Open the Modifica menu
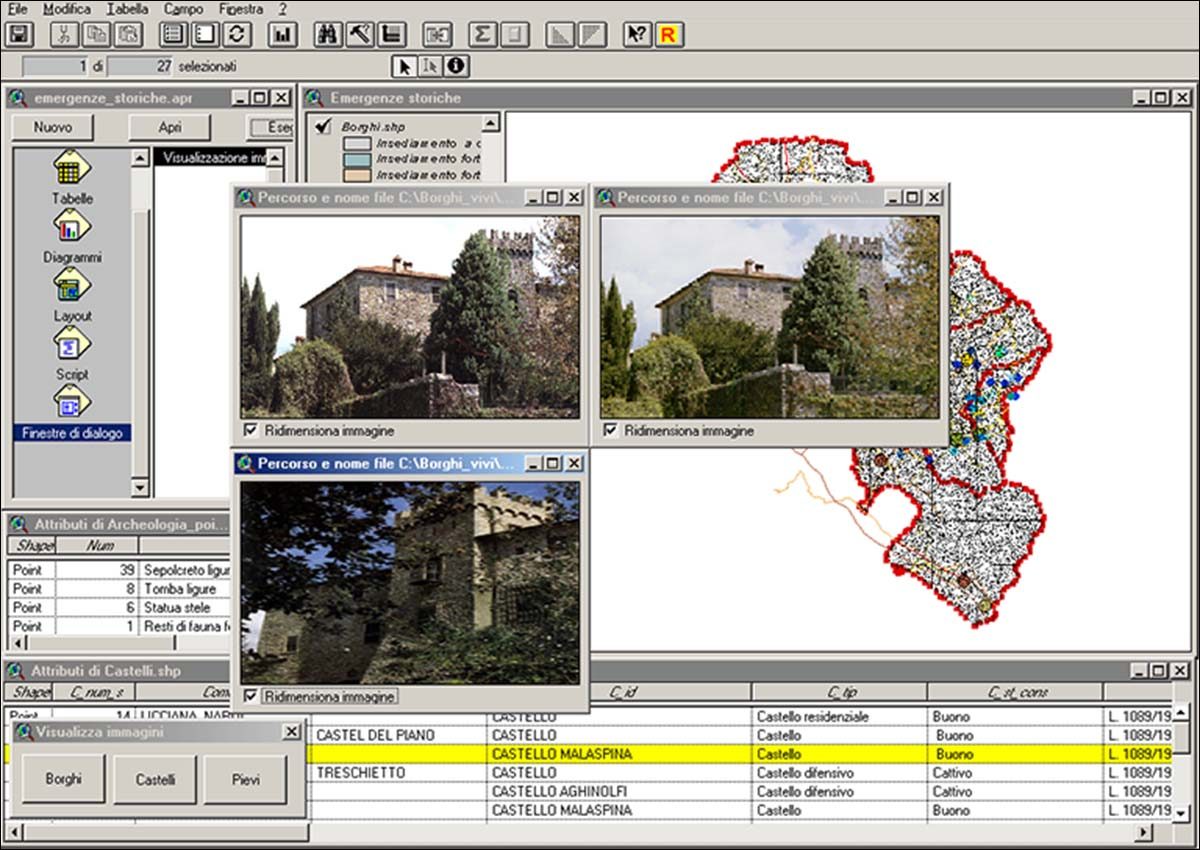This screenshot has width=1200, height=850. pos(67,9)
